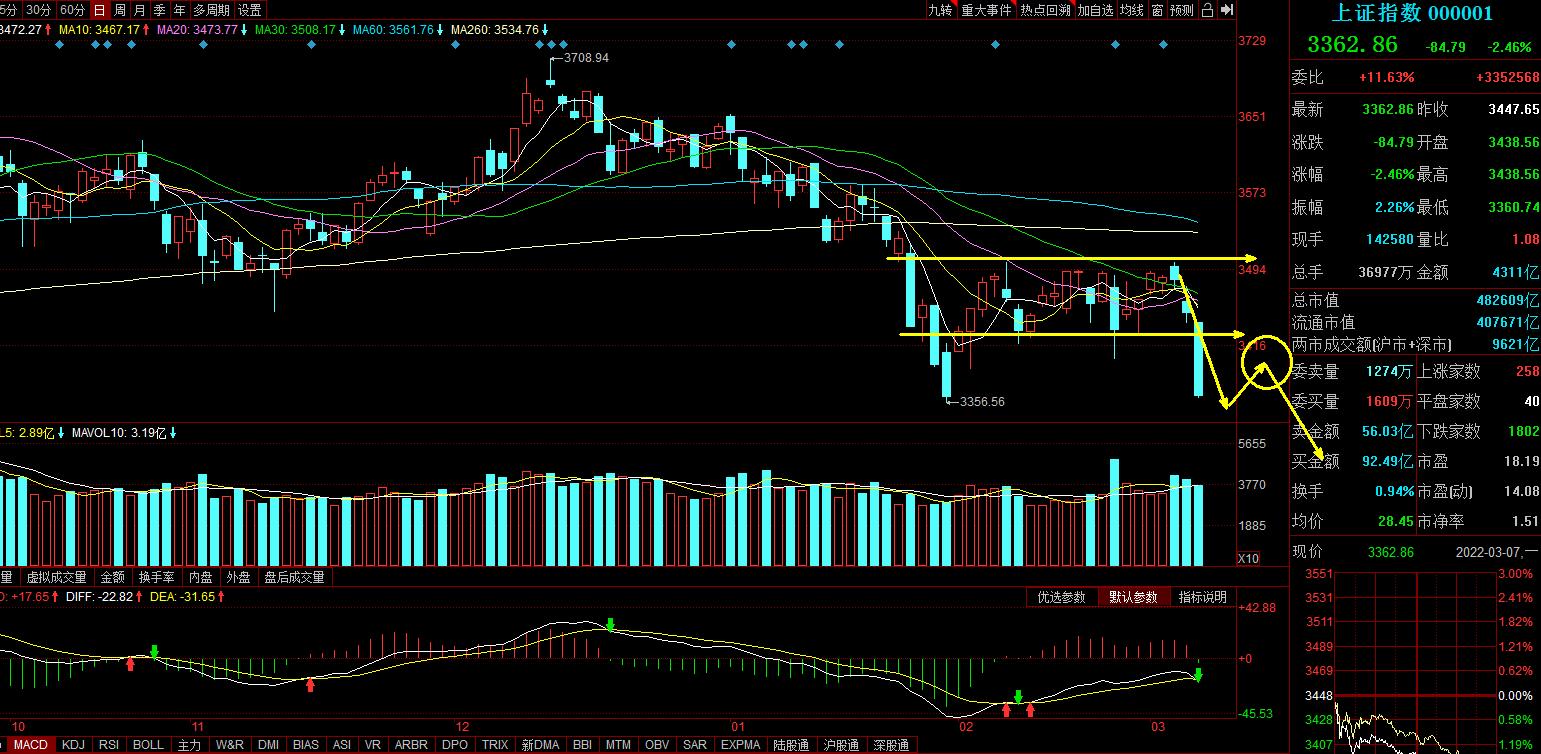Click the MA30 value label
The height and width of the screenshot is (754, 1541).
click(300, 30)
